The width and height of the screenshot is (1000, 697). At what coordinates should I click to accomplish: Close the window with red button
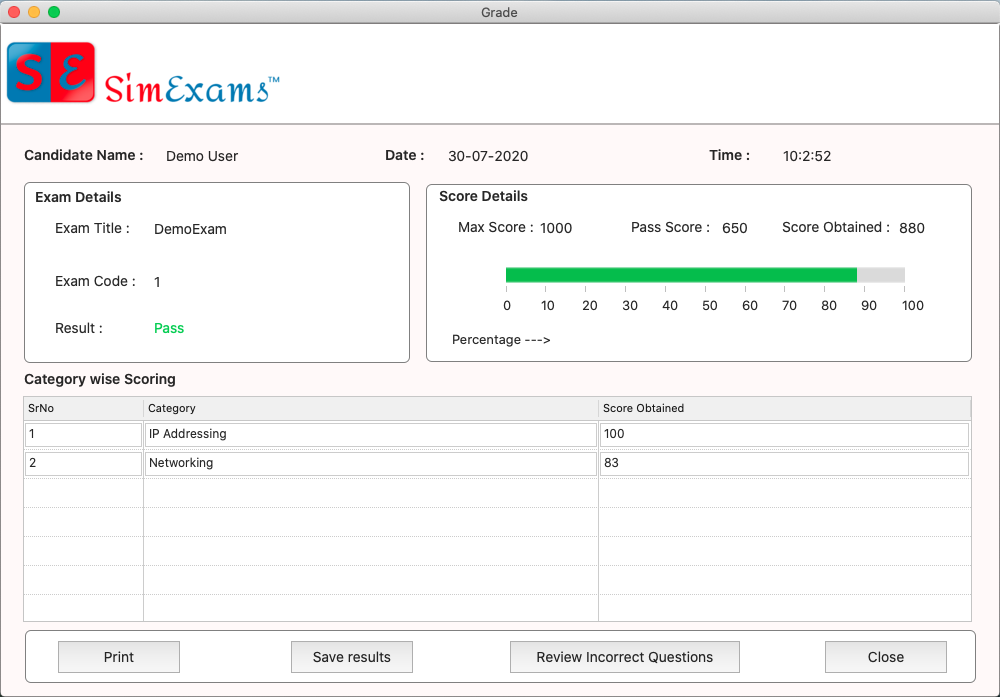(14, 12)
